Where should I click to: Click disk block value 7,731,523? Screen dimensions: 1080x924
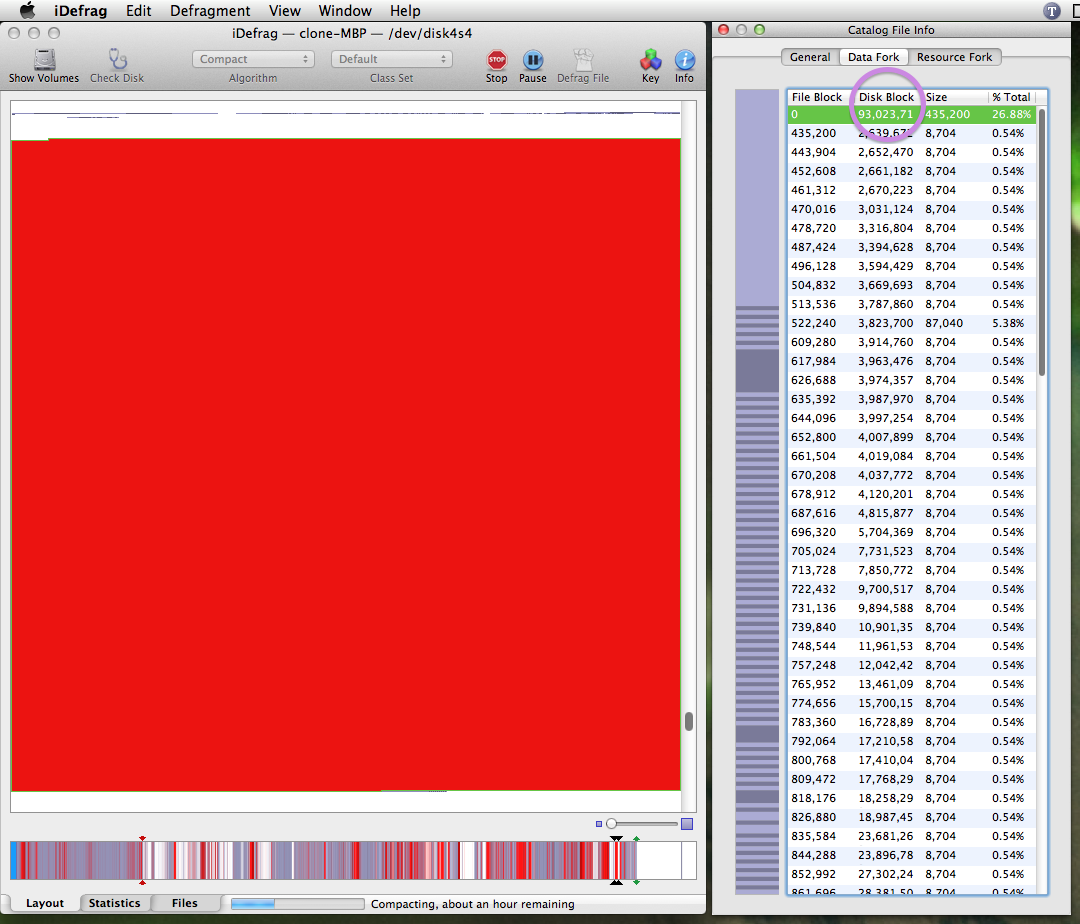click(885, 551)
